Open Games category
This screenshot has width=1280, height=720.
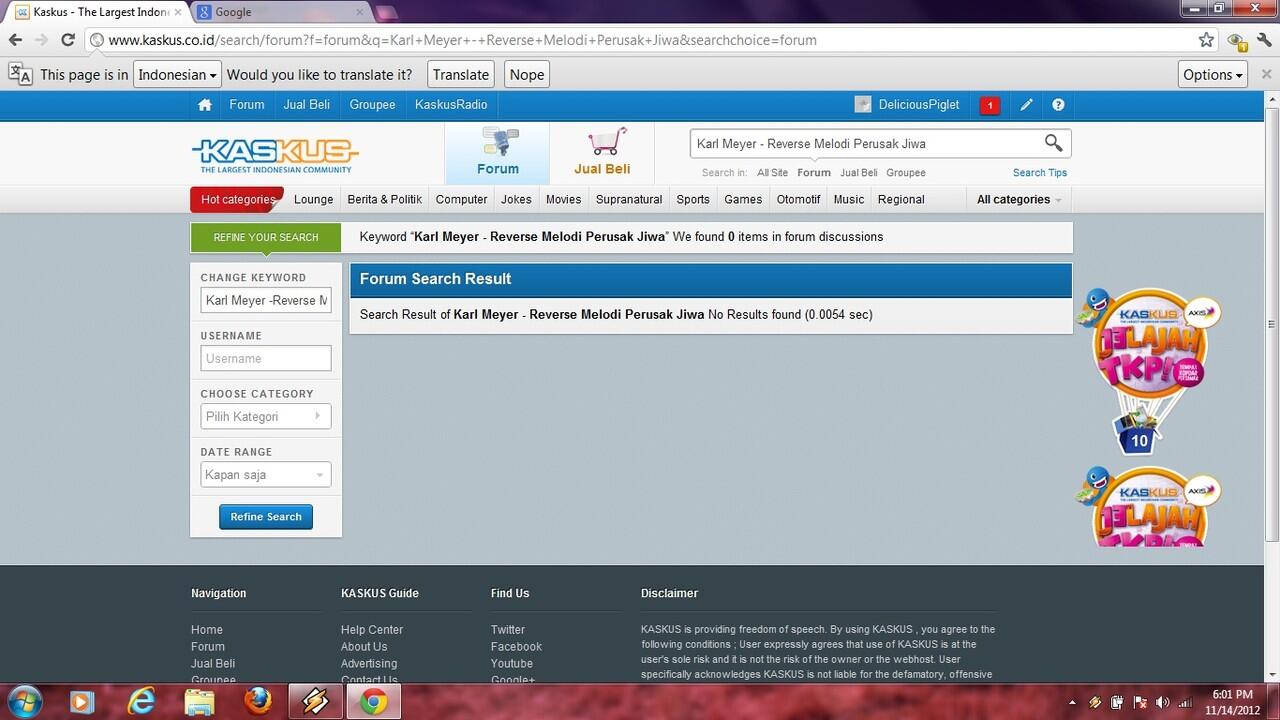pyautogui.click(x=743, y=199)
